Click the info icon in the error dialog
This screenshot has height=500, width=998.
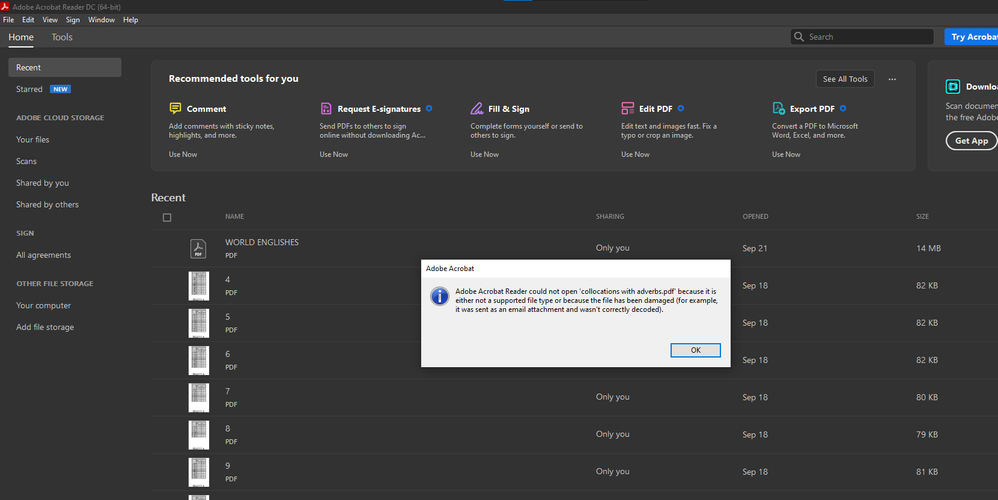pos(440,296)
